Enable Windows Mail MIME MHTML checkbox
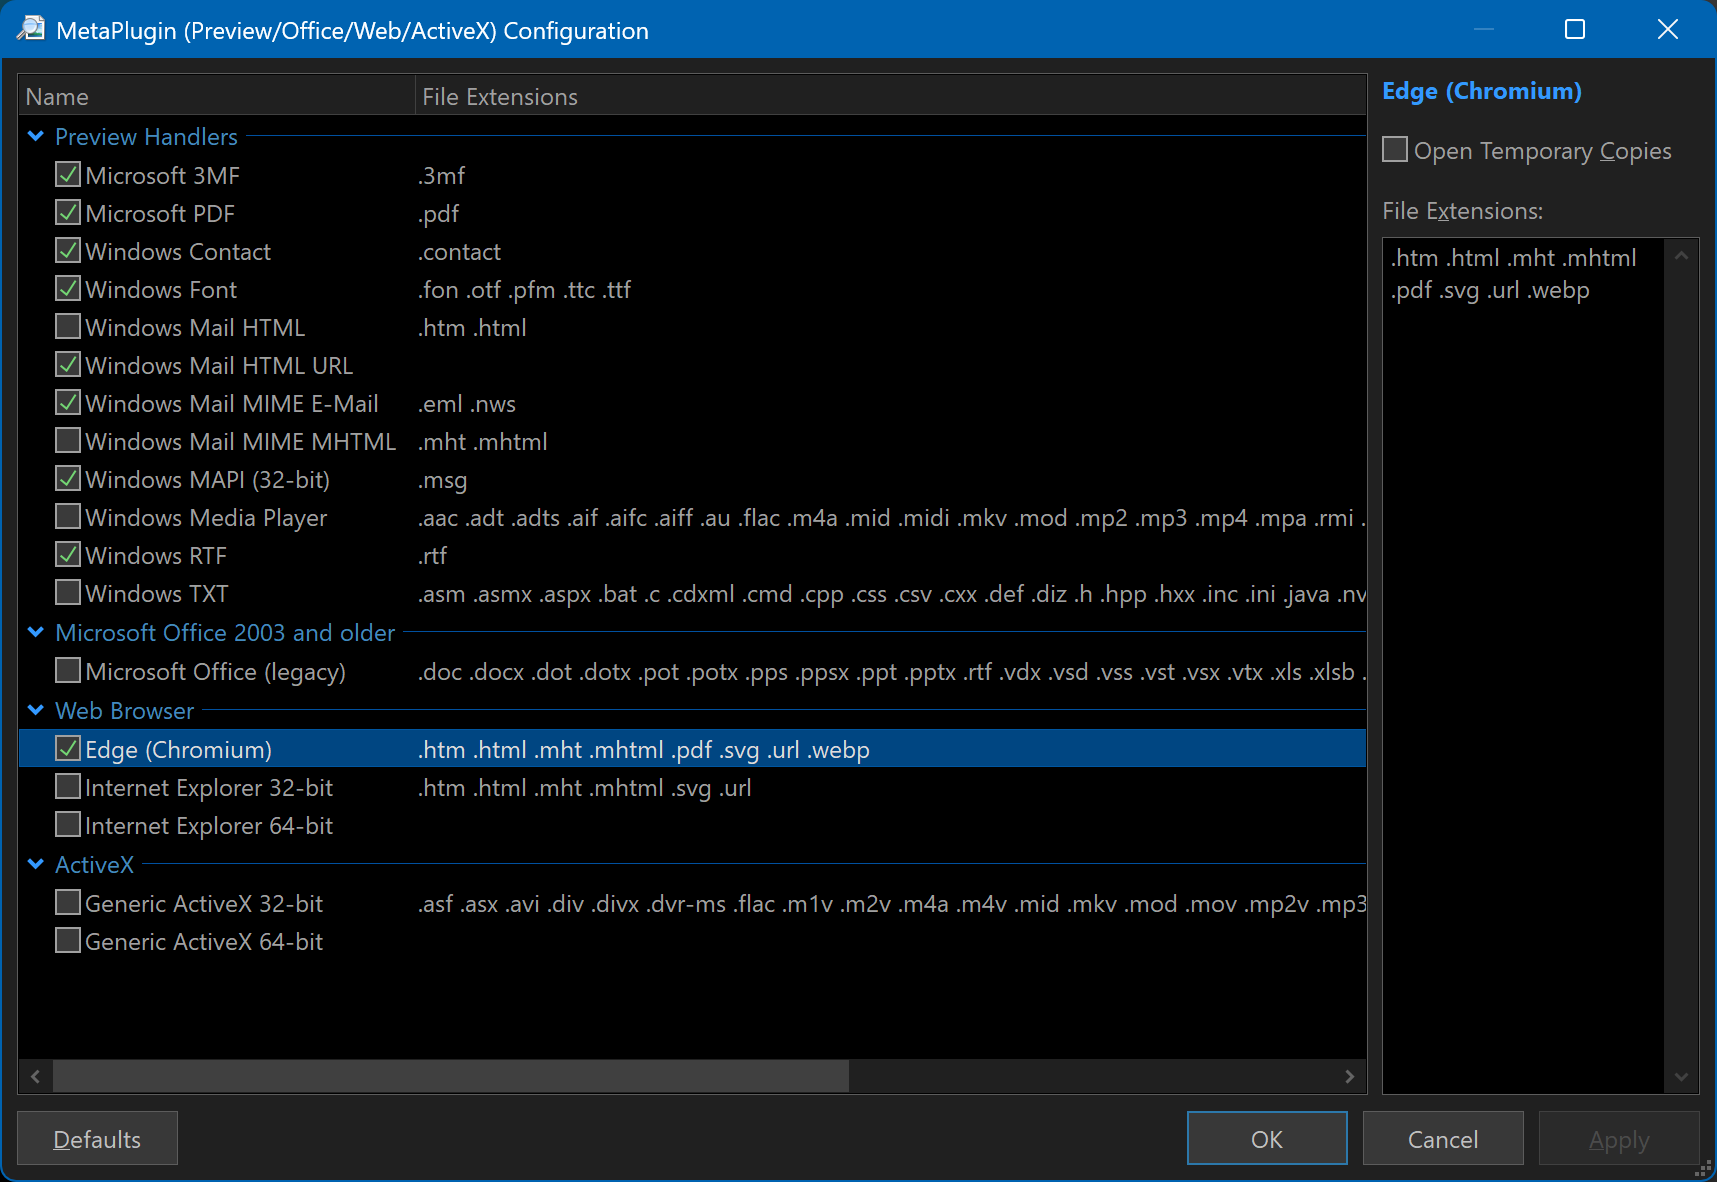 tap(68, 441)
